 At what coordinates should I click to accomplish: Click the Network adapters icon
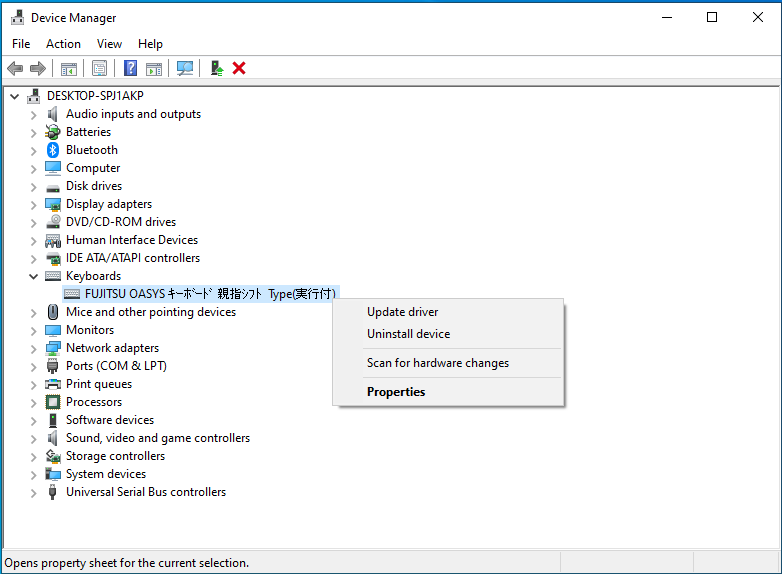click(x=53, y=348)
